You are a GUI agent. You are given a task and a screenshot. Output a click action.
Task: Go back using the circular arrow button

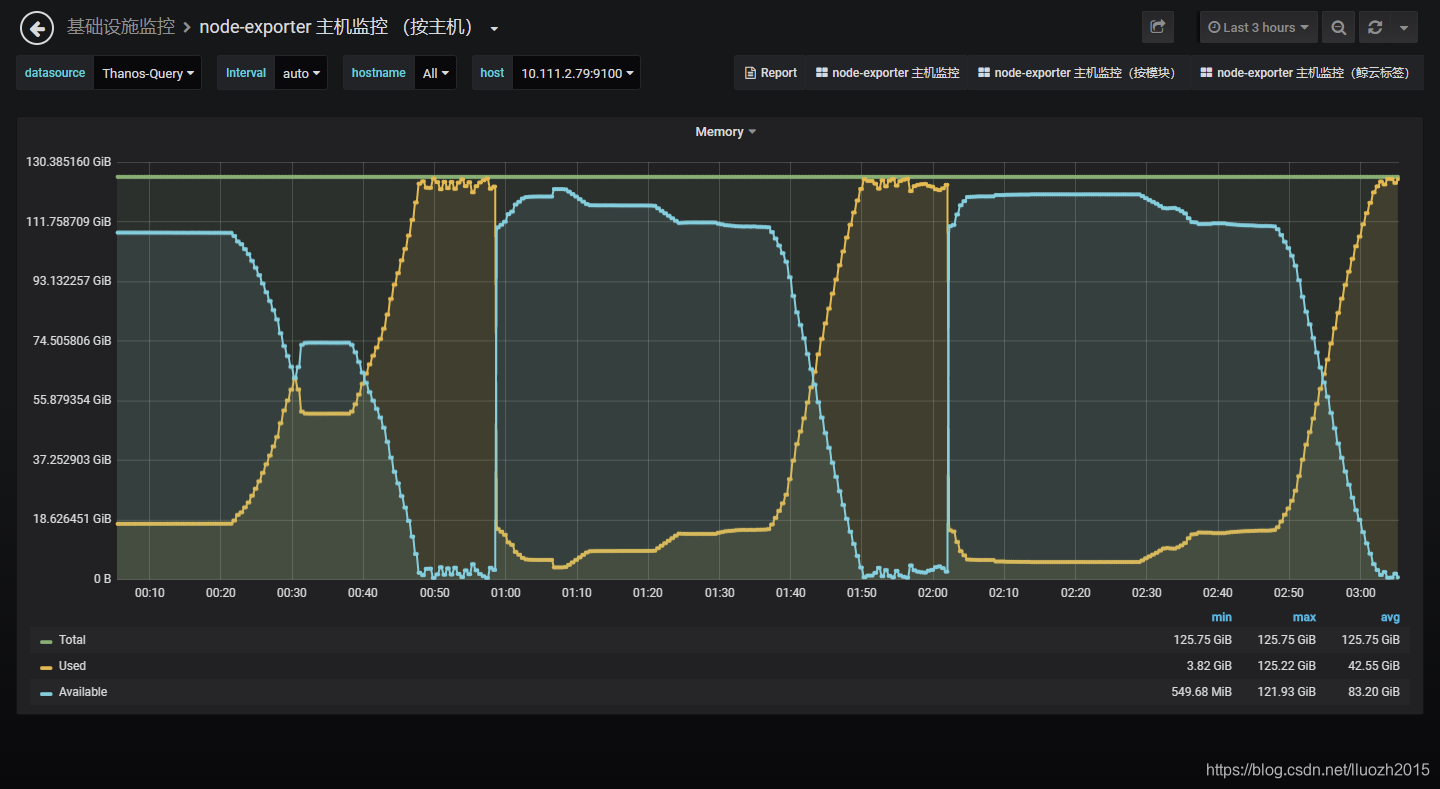[37, 28]
